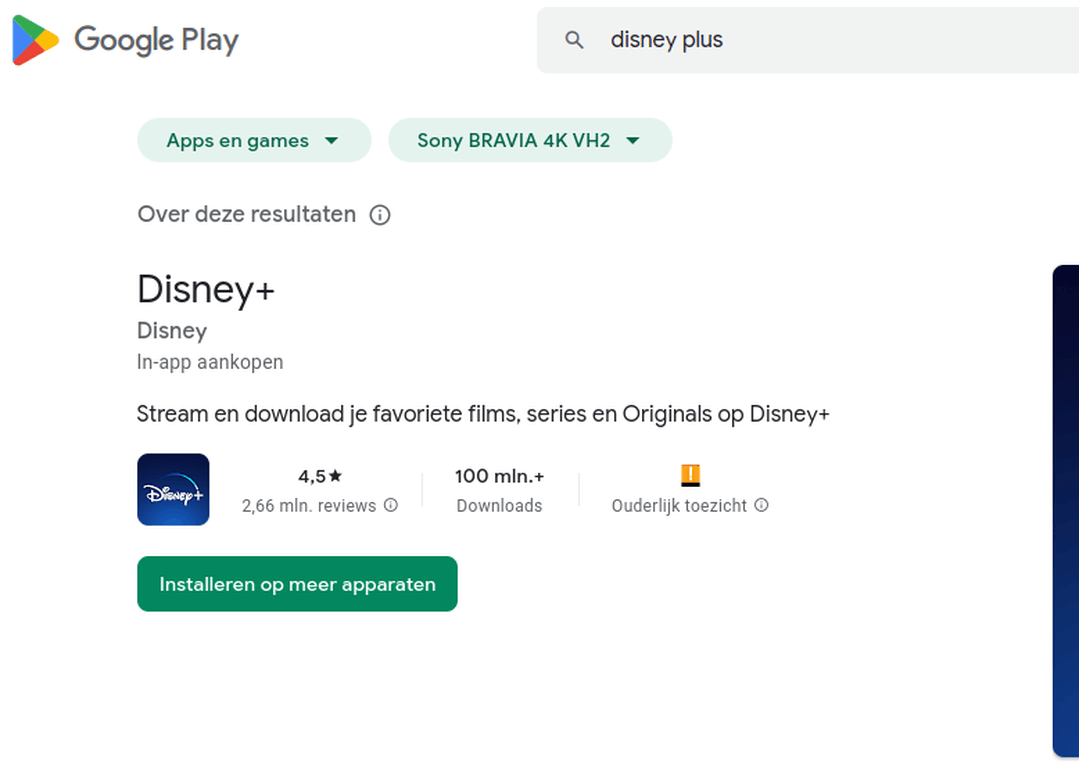The width and height of the screenshot is (1079, 778).
Task: Open the Disney+ app title
Action: (x=206, y=289)
